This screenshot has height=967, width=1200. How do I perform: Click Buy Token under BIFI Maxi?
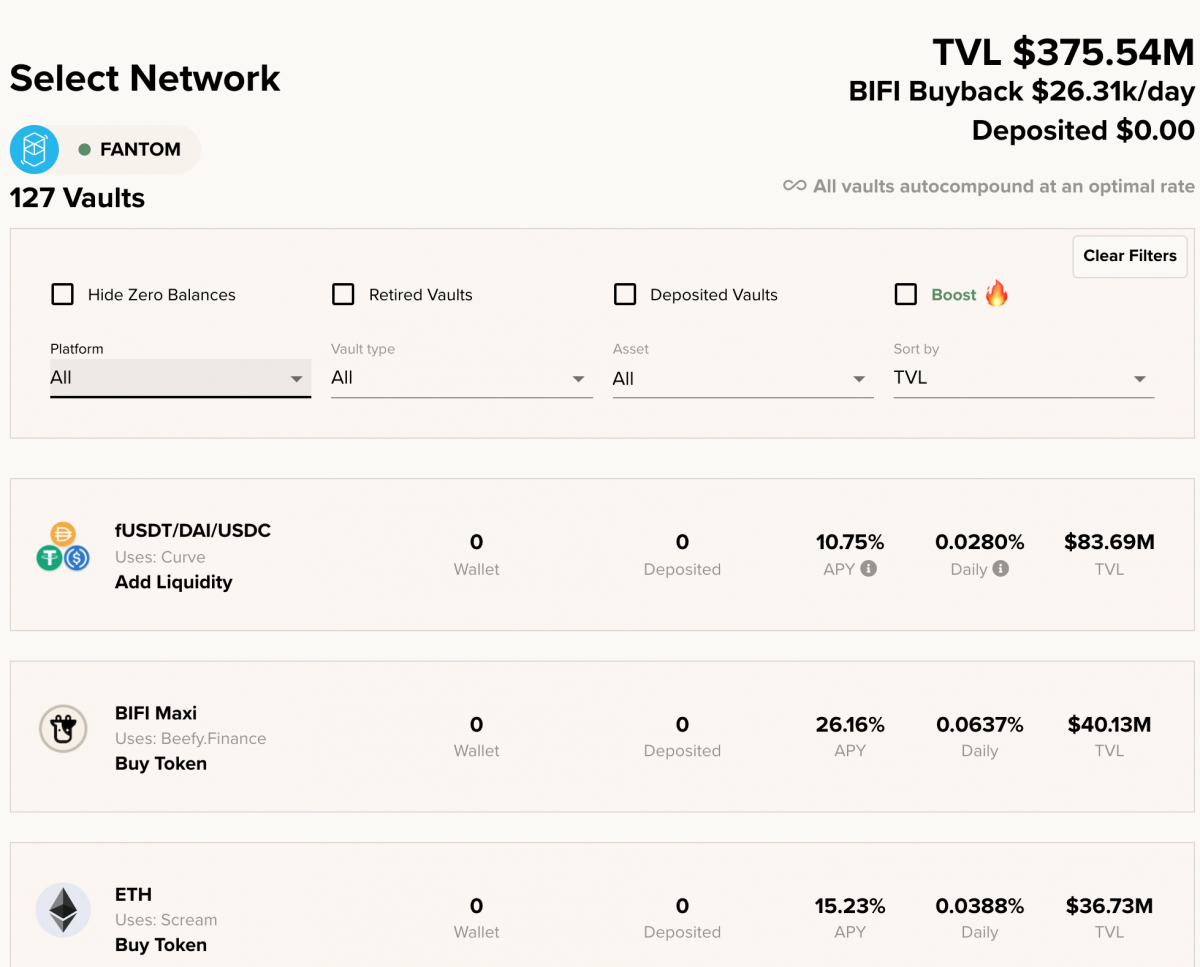tap(161, 764)
